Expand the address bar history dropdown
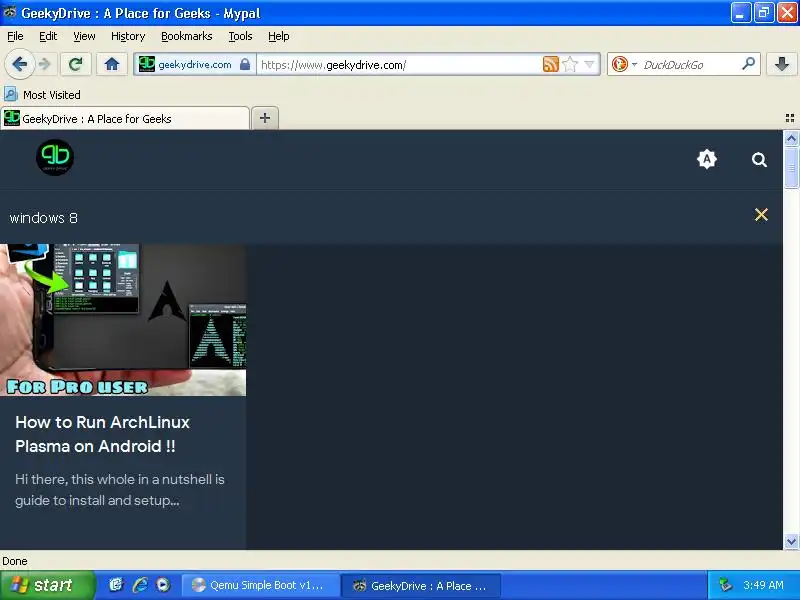800x600 pixels. point(589,64)
